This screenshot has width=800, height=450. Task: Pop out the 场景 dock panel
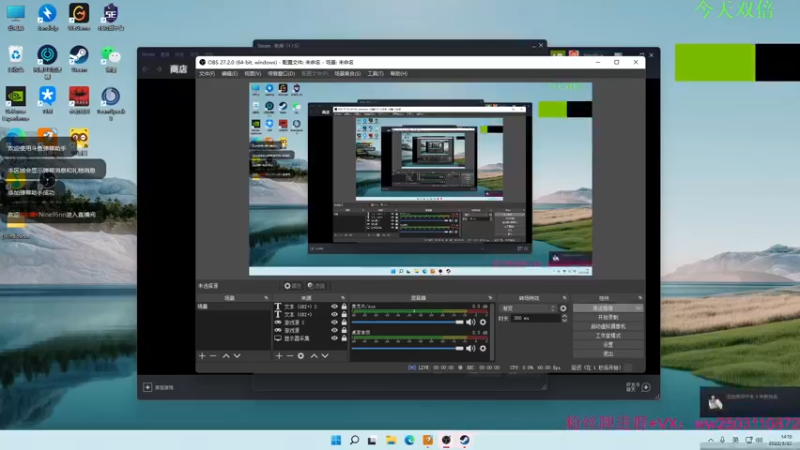266,298
